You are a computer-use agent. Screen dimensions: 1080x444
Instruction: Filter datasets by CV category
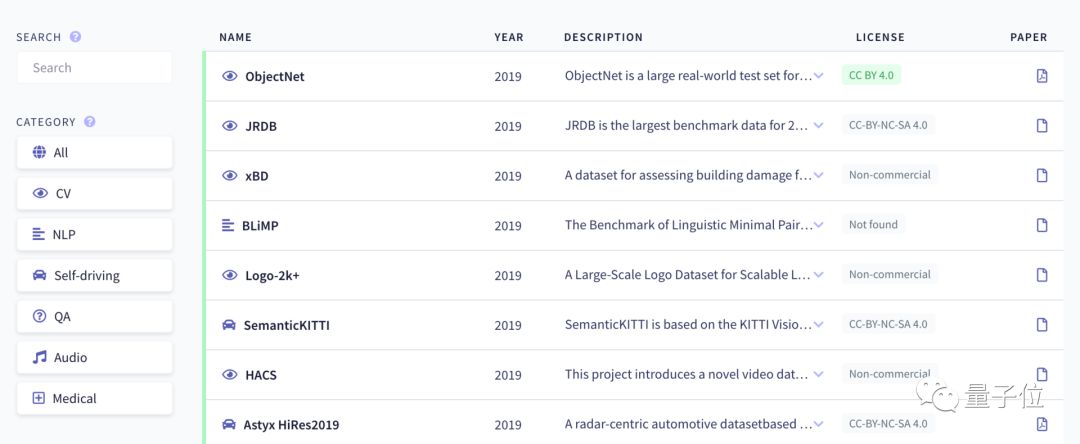pos(94,194)
